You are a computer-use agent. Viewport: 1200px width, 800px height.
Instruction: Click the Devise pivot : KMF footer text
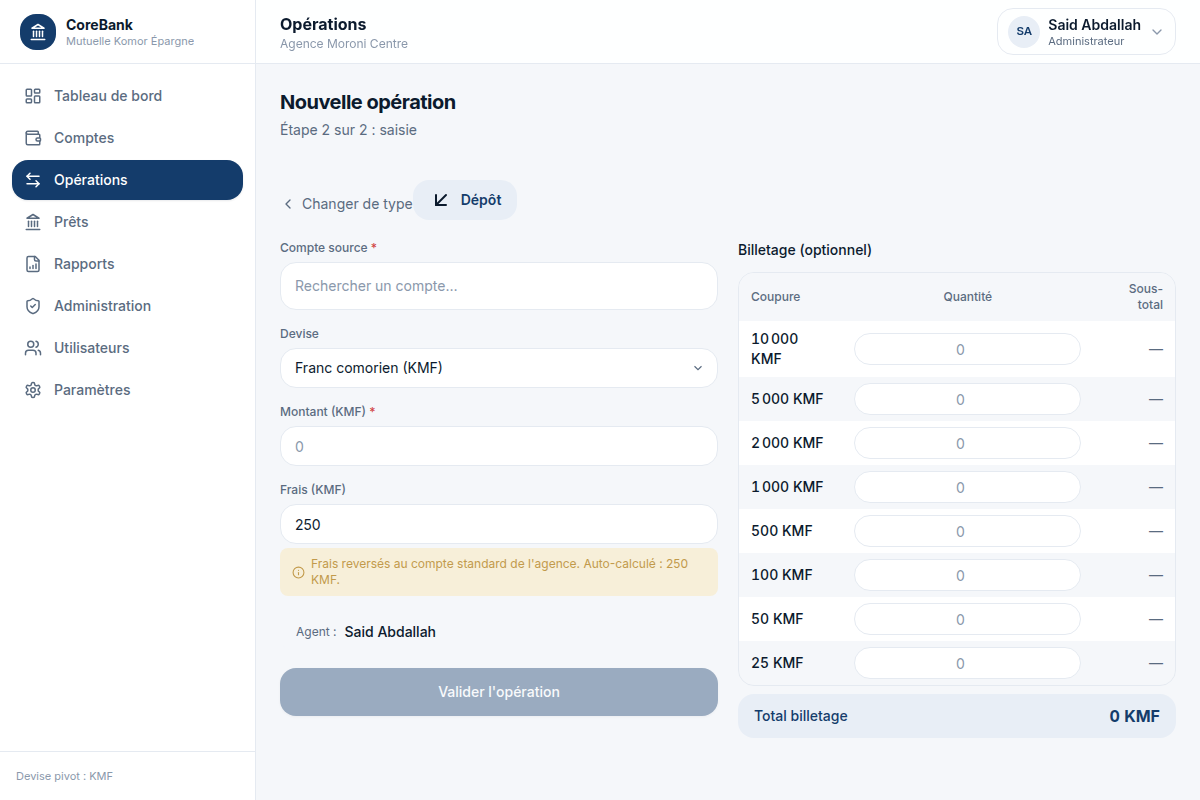pyautogui.click(x=64, y=776)
